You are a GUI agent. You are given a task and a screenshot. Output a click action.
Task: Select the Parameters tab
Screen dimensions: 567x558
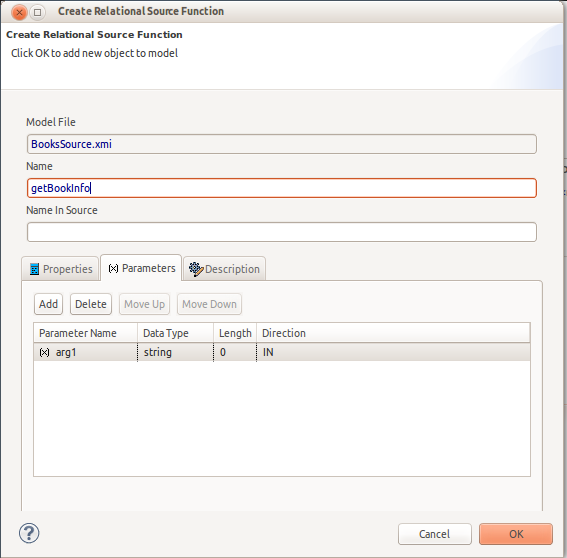141,268
